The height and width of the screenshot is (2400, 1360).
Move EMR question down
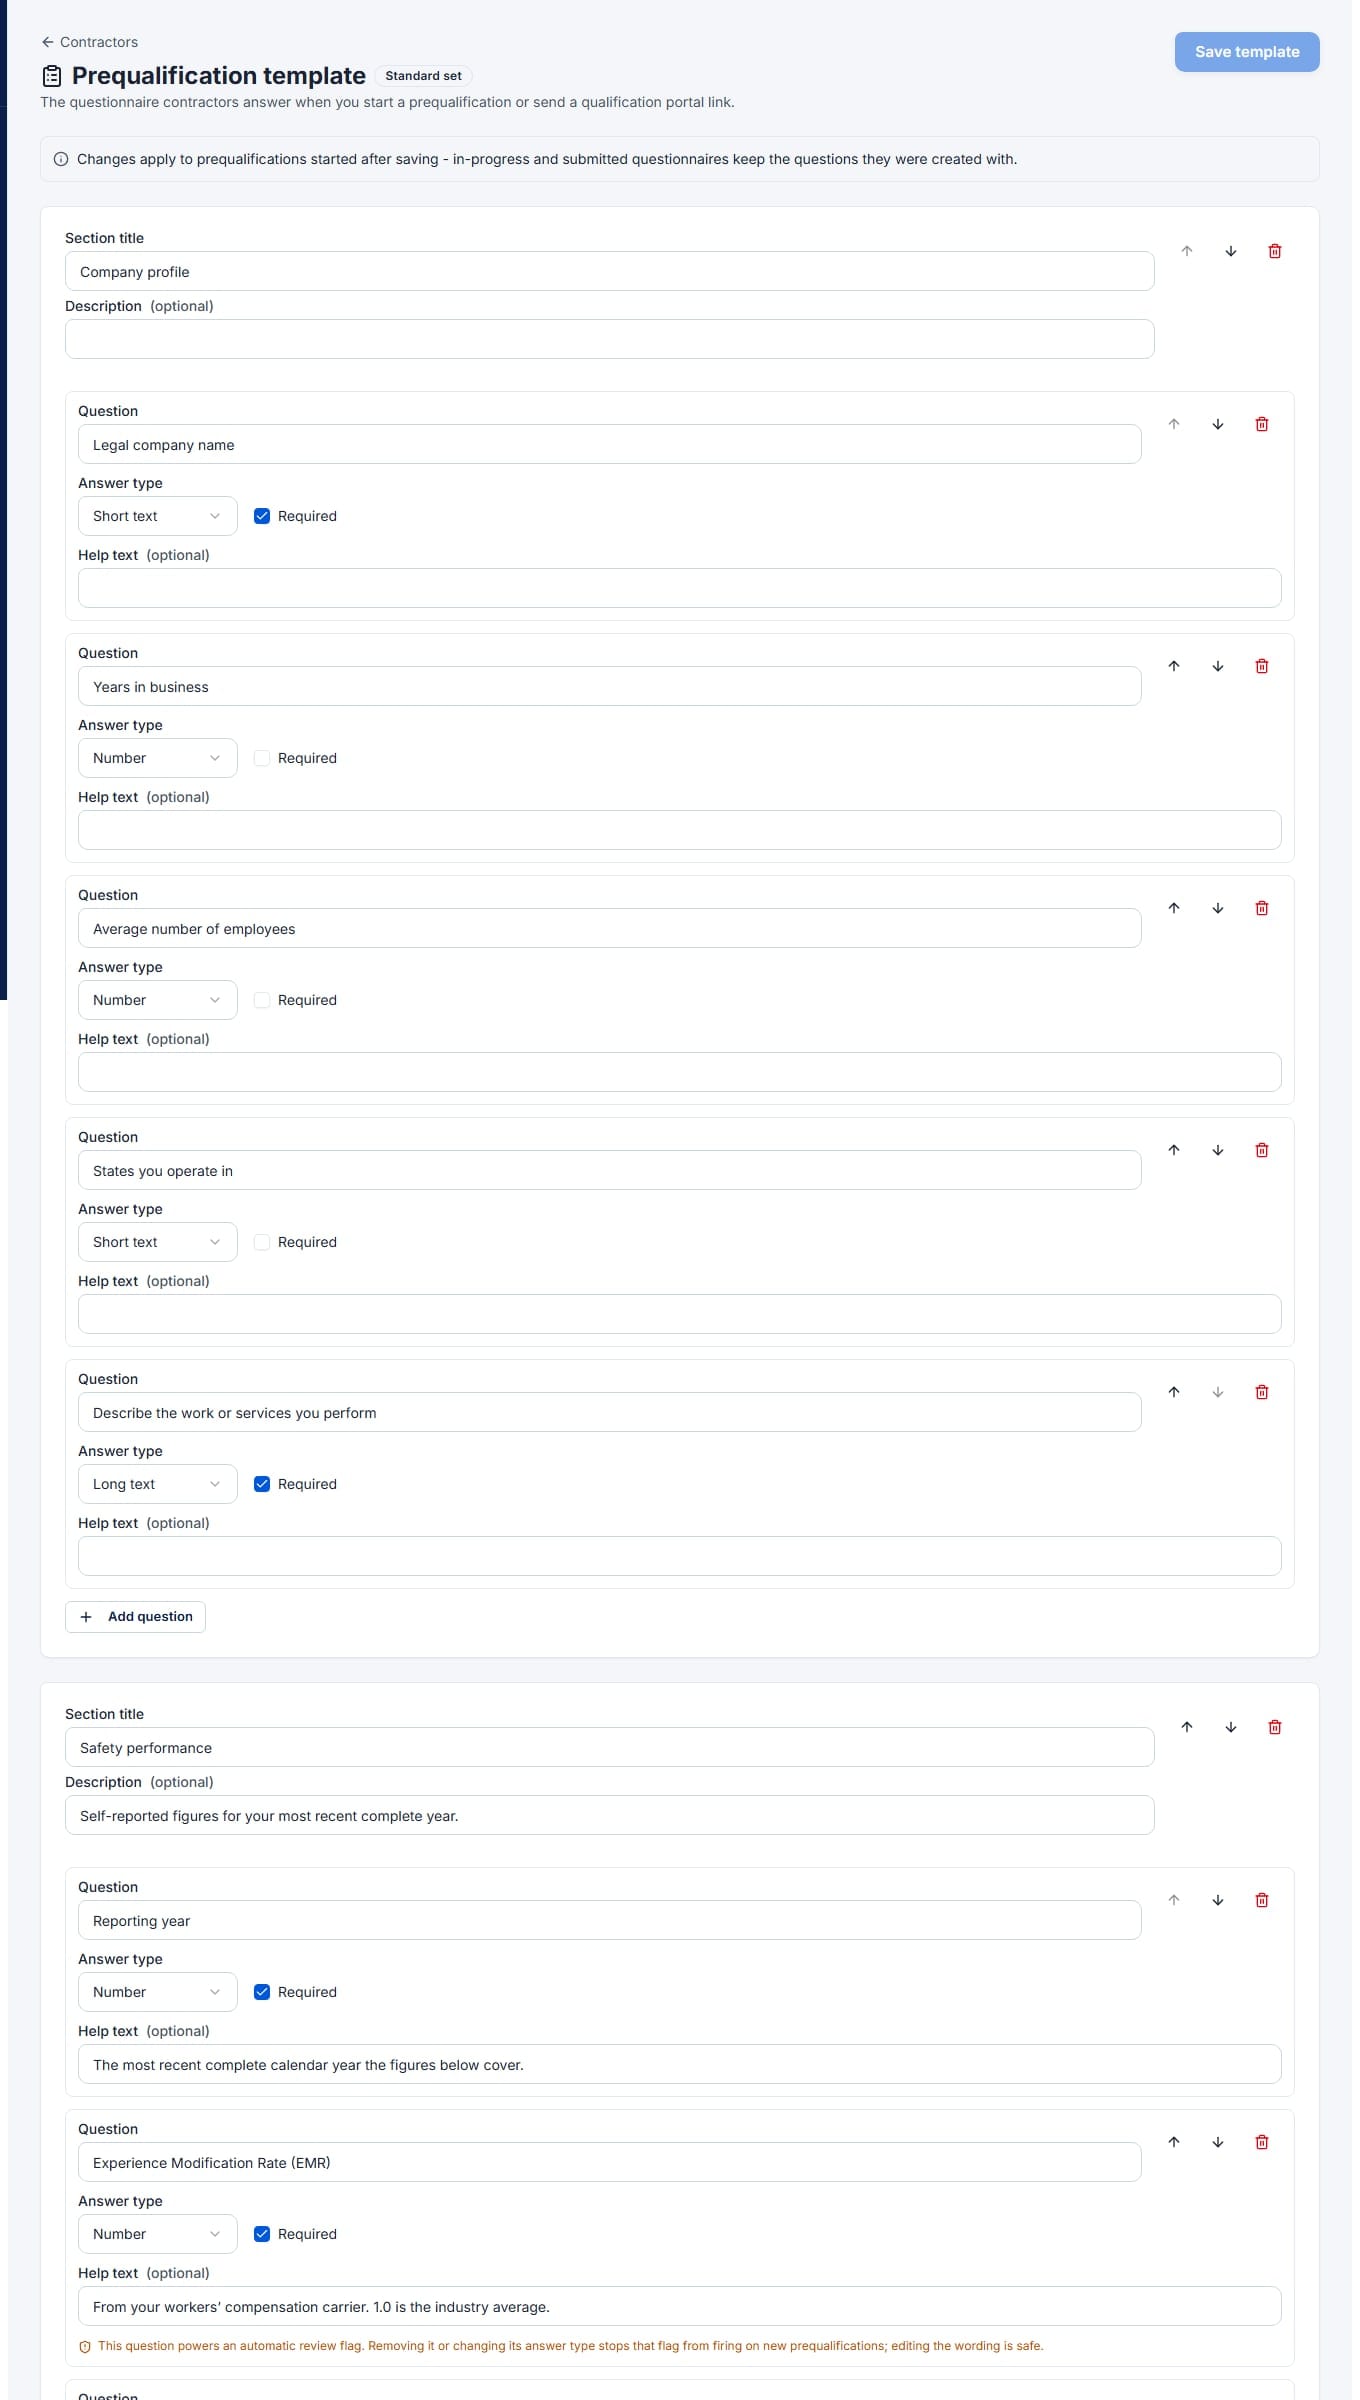tap(1218, 2142)
